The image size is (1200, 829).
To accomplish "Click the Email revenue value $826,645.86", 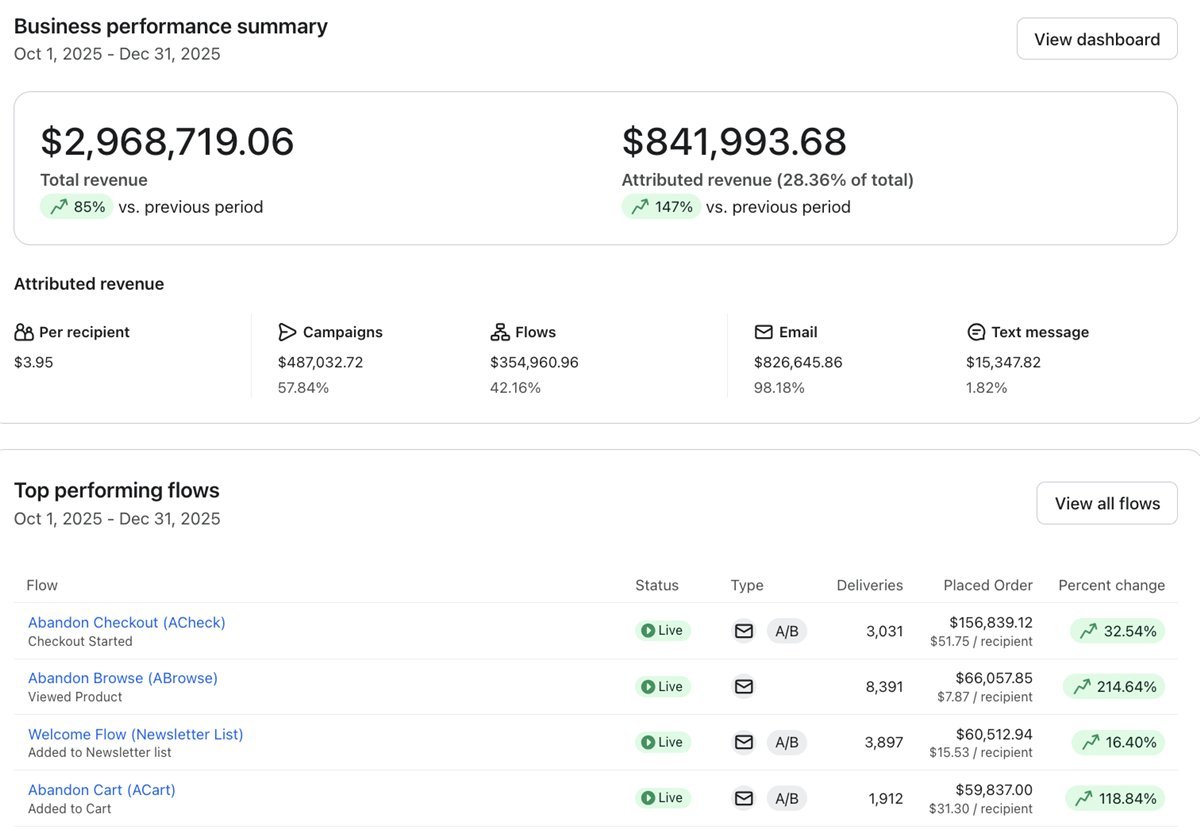I will (x=799, y=362).
